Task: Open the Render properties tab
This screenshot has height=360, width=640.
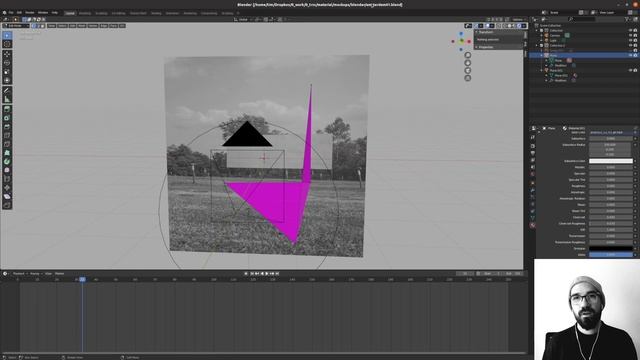Action: point(533,146)
